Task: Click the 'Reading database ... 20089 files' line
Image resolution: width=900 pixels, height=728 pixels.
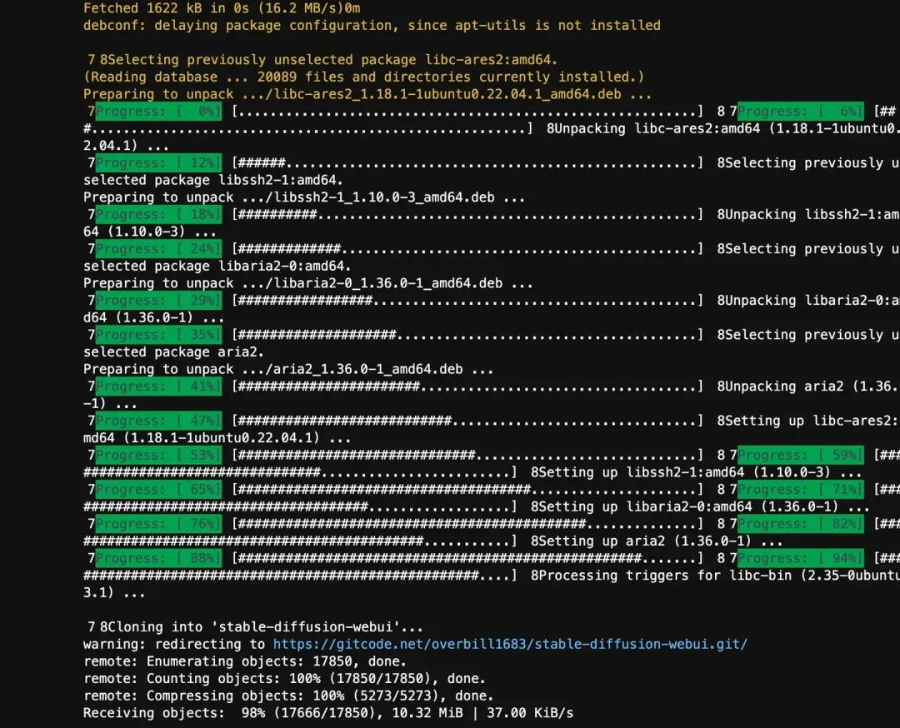Action: click(363, 77)
